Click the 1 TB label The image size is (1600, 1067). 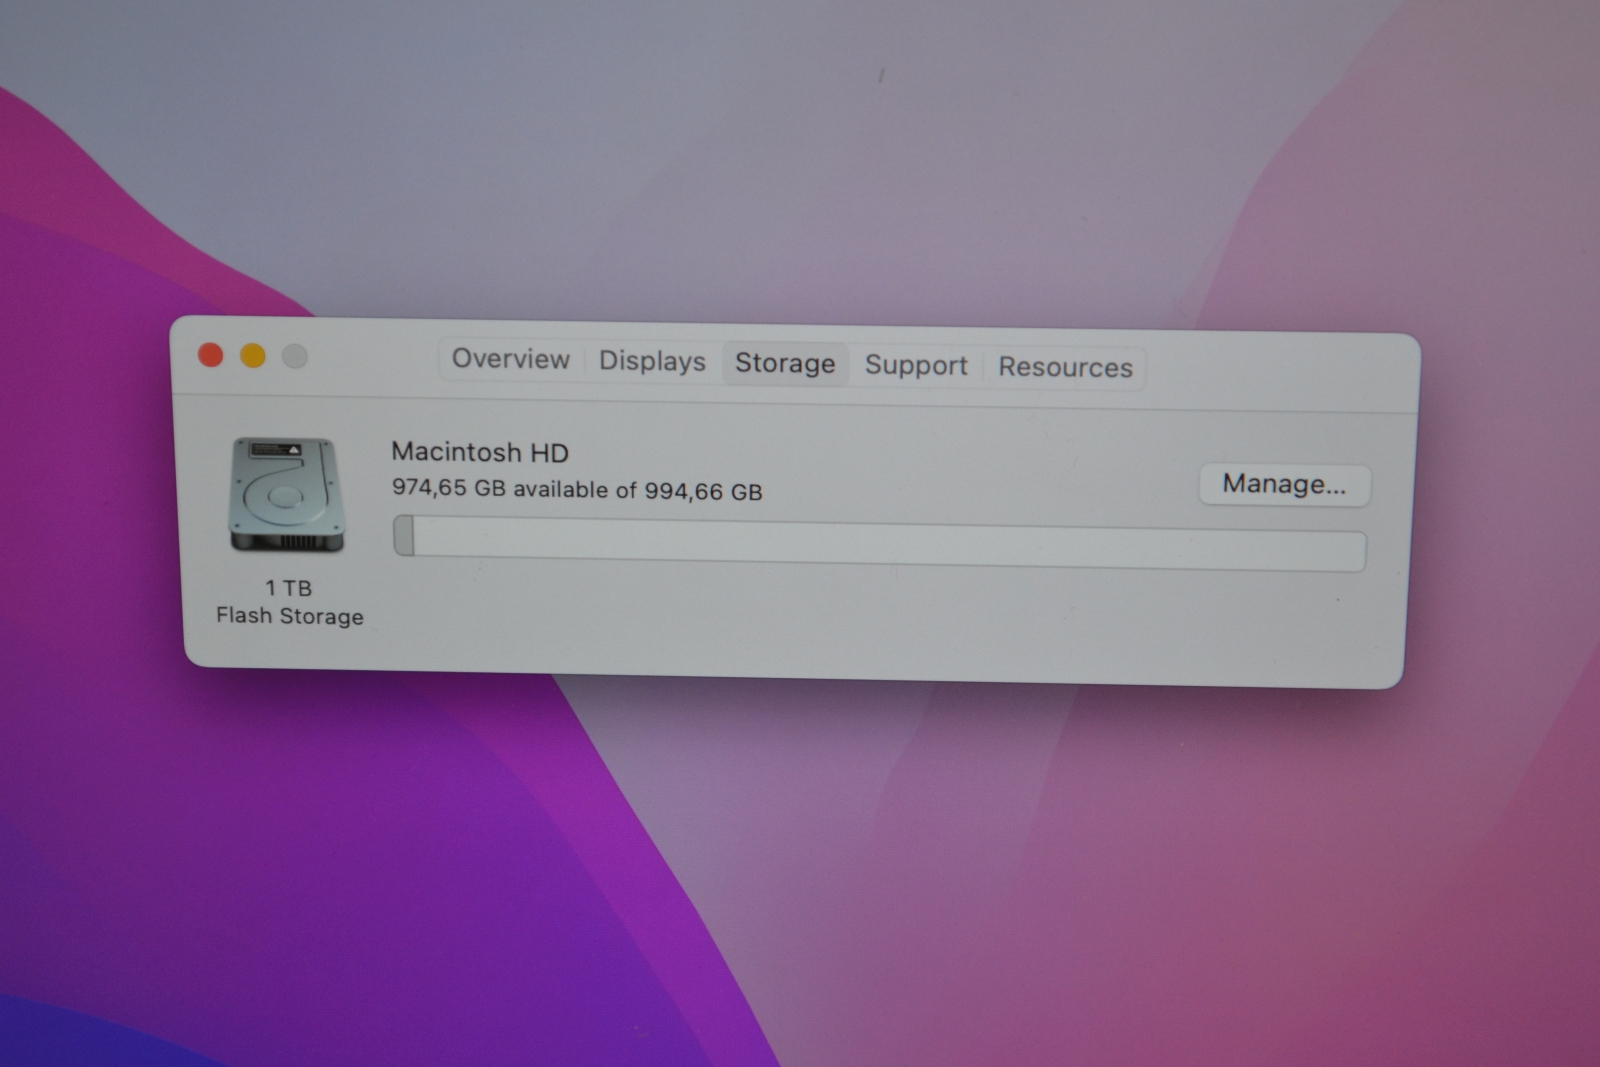click(288, 588)
